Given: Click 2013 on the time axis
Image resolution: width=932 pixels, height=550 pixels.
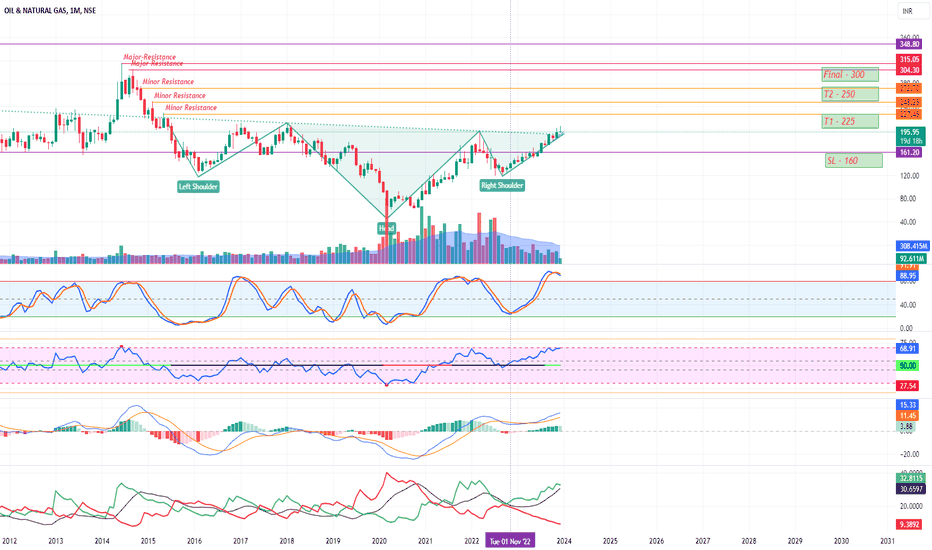Looking at the screenshot, I should (x=55, y=541).
